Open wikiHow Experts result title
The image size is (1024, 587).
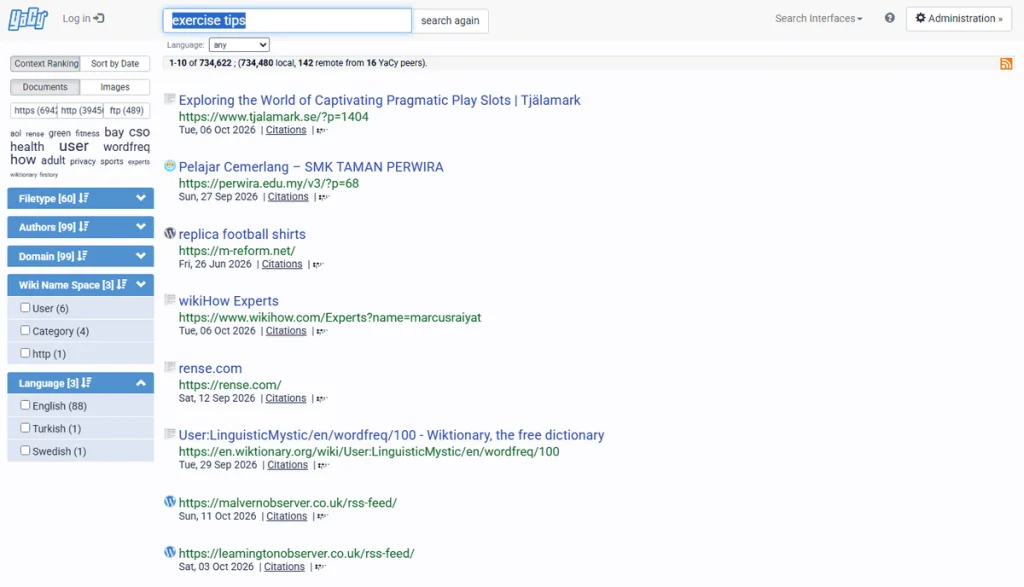coord(229,301)
